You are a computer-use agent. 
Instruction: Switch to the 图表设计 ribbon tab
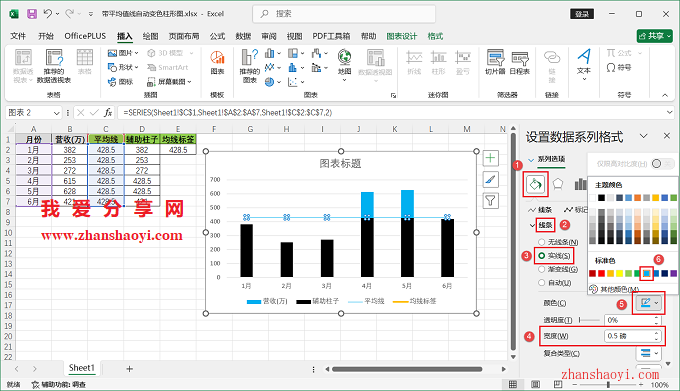[x=402, y=36]
